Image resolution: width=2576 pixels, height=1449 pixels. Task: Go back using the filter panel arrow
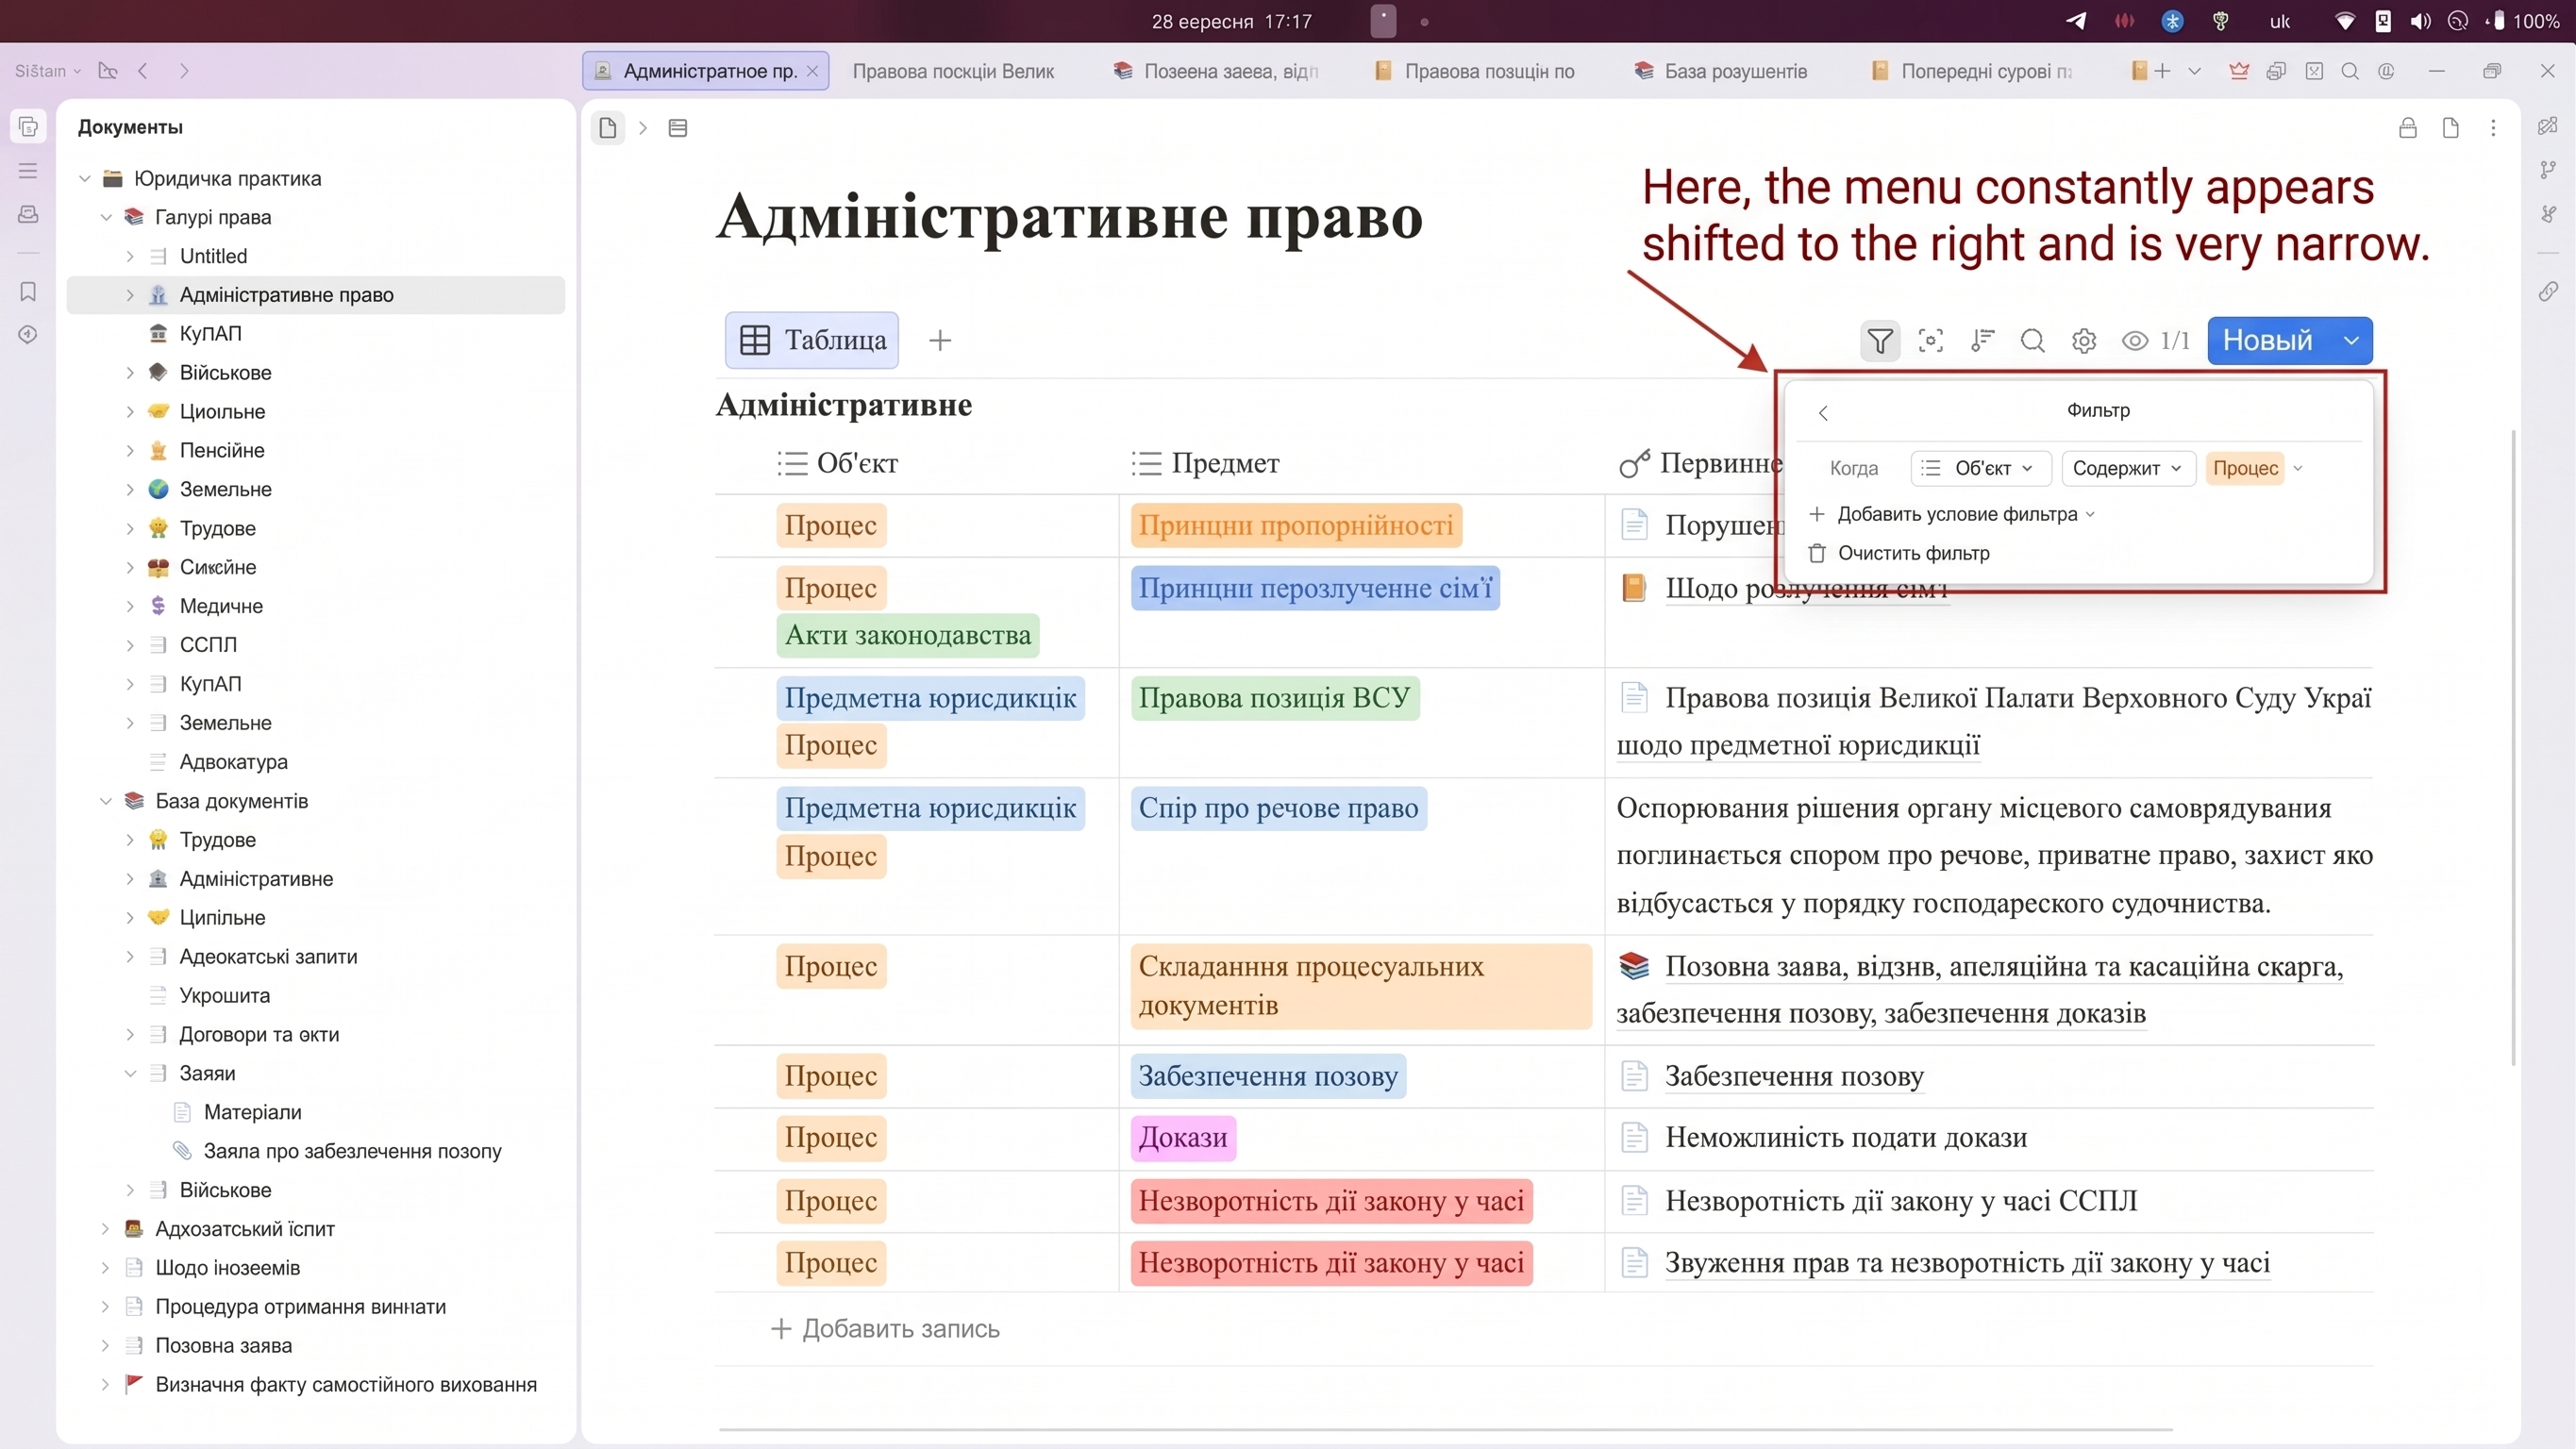point(1823,413)
